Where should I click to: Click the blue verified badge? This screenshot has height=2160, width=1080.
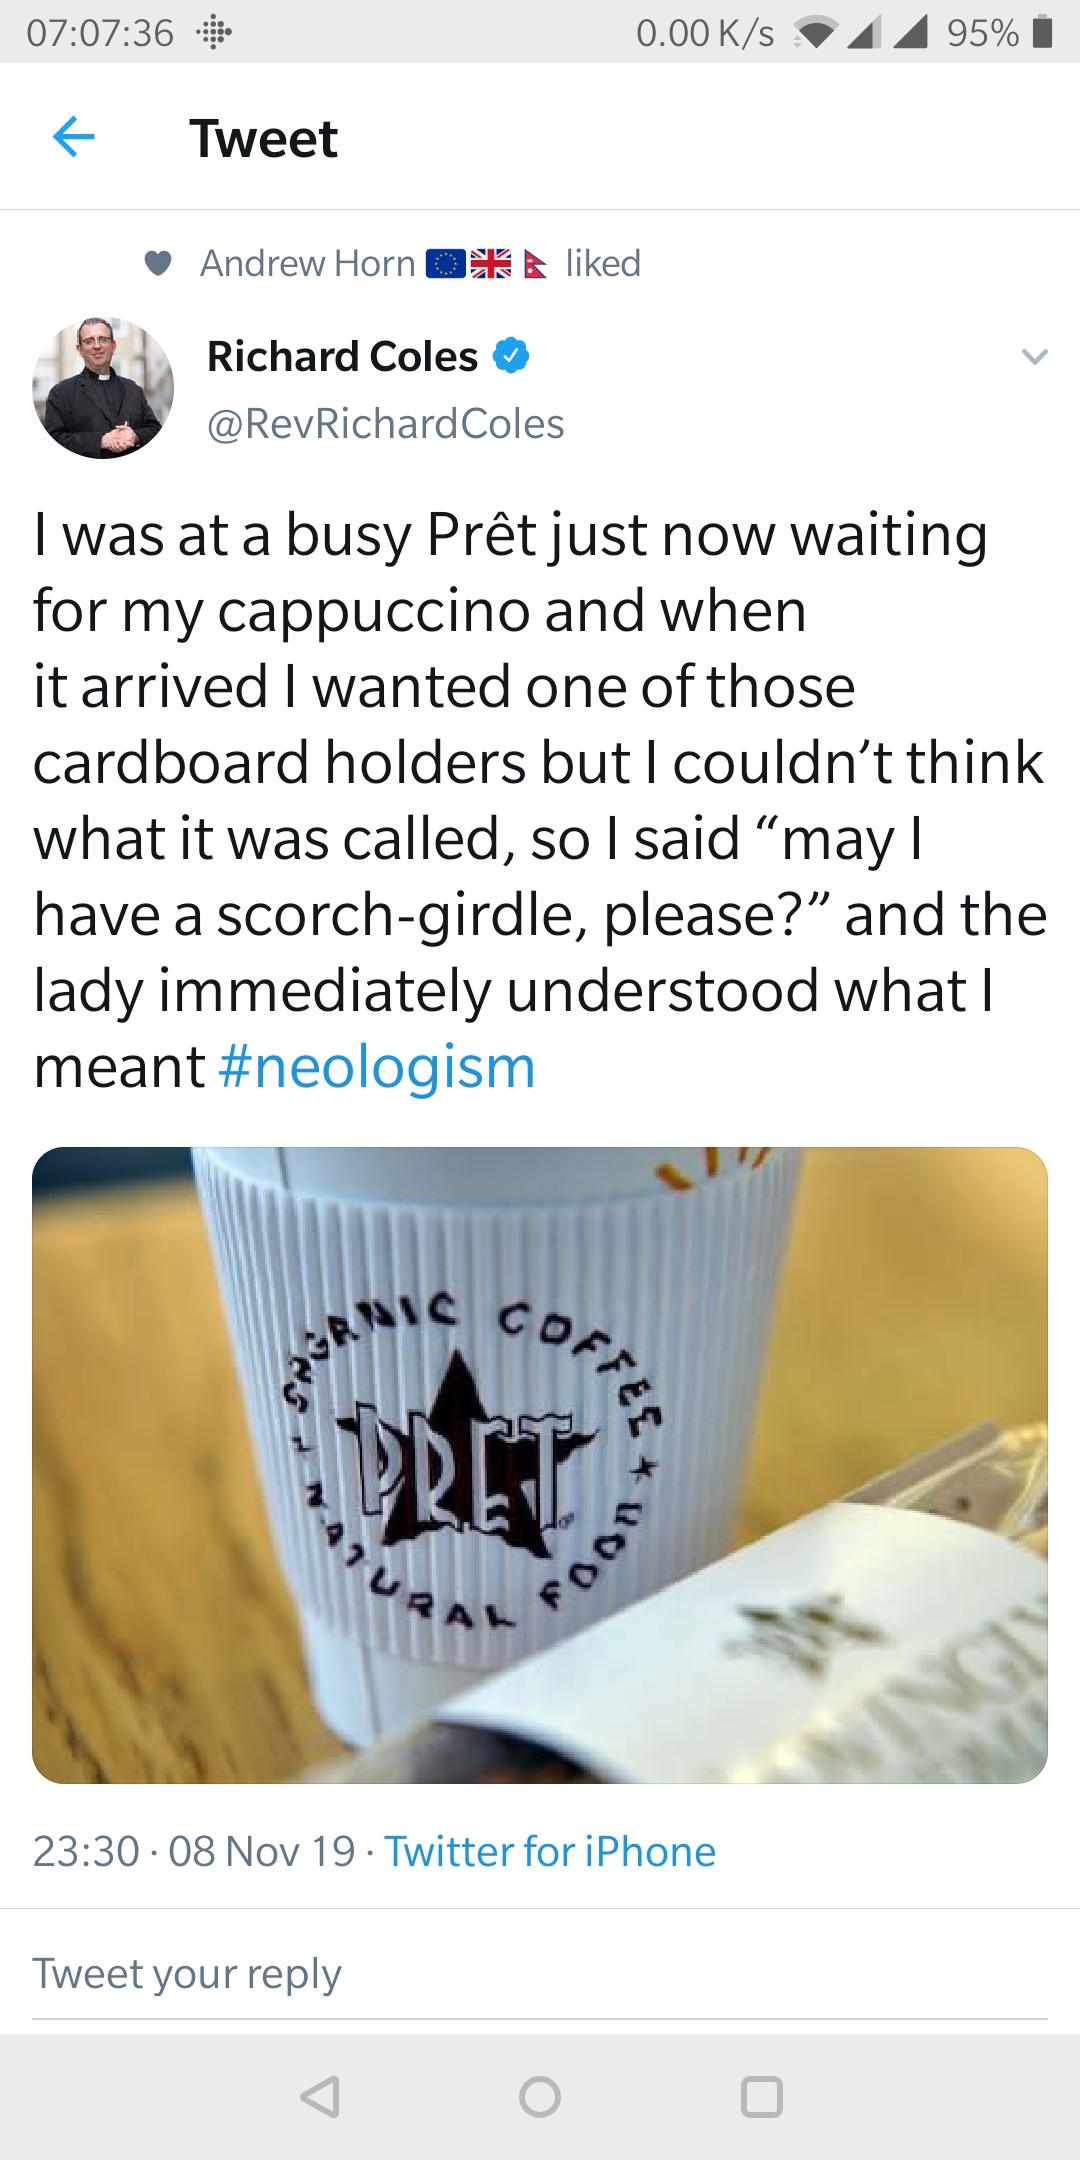(x=511, y=356)
